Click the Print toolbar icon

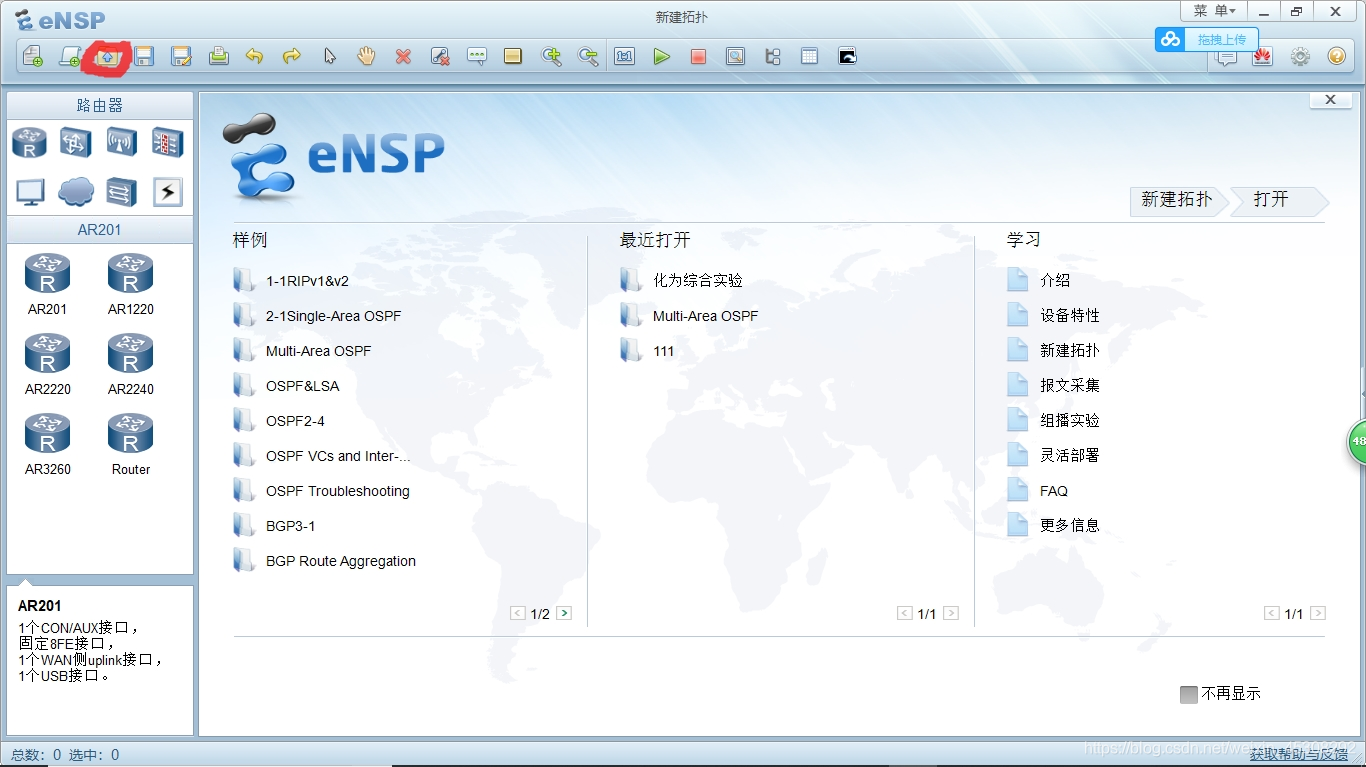click(x=218, y=57)
